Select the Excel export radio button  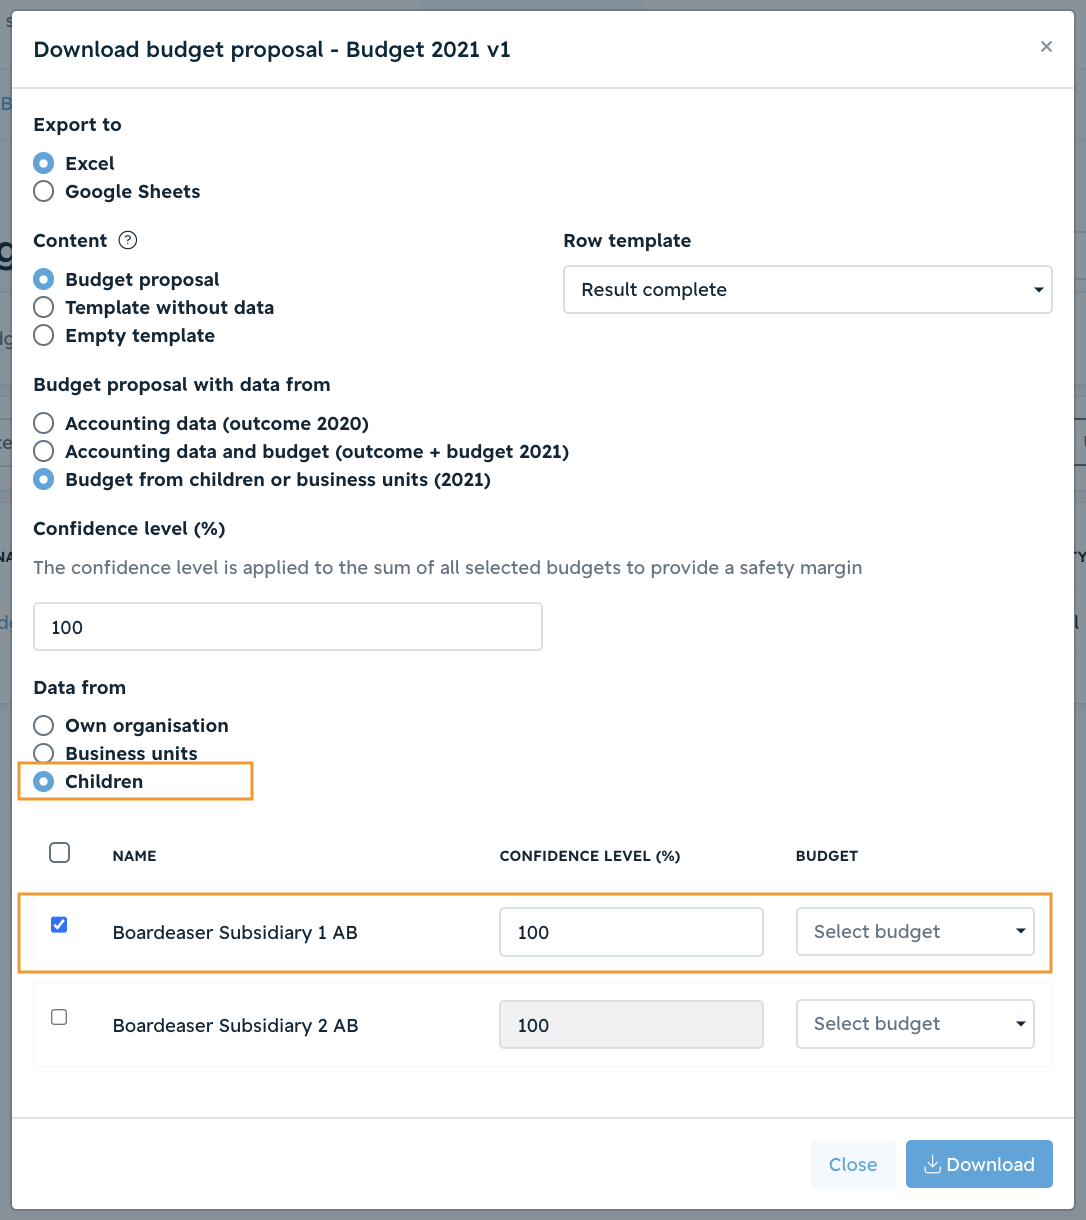[x=44, y=163]
